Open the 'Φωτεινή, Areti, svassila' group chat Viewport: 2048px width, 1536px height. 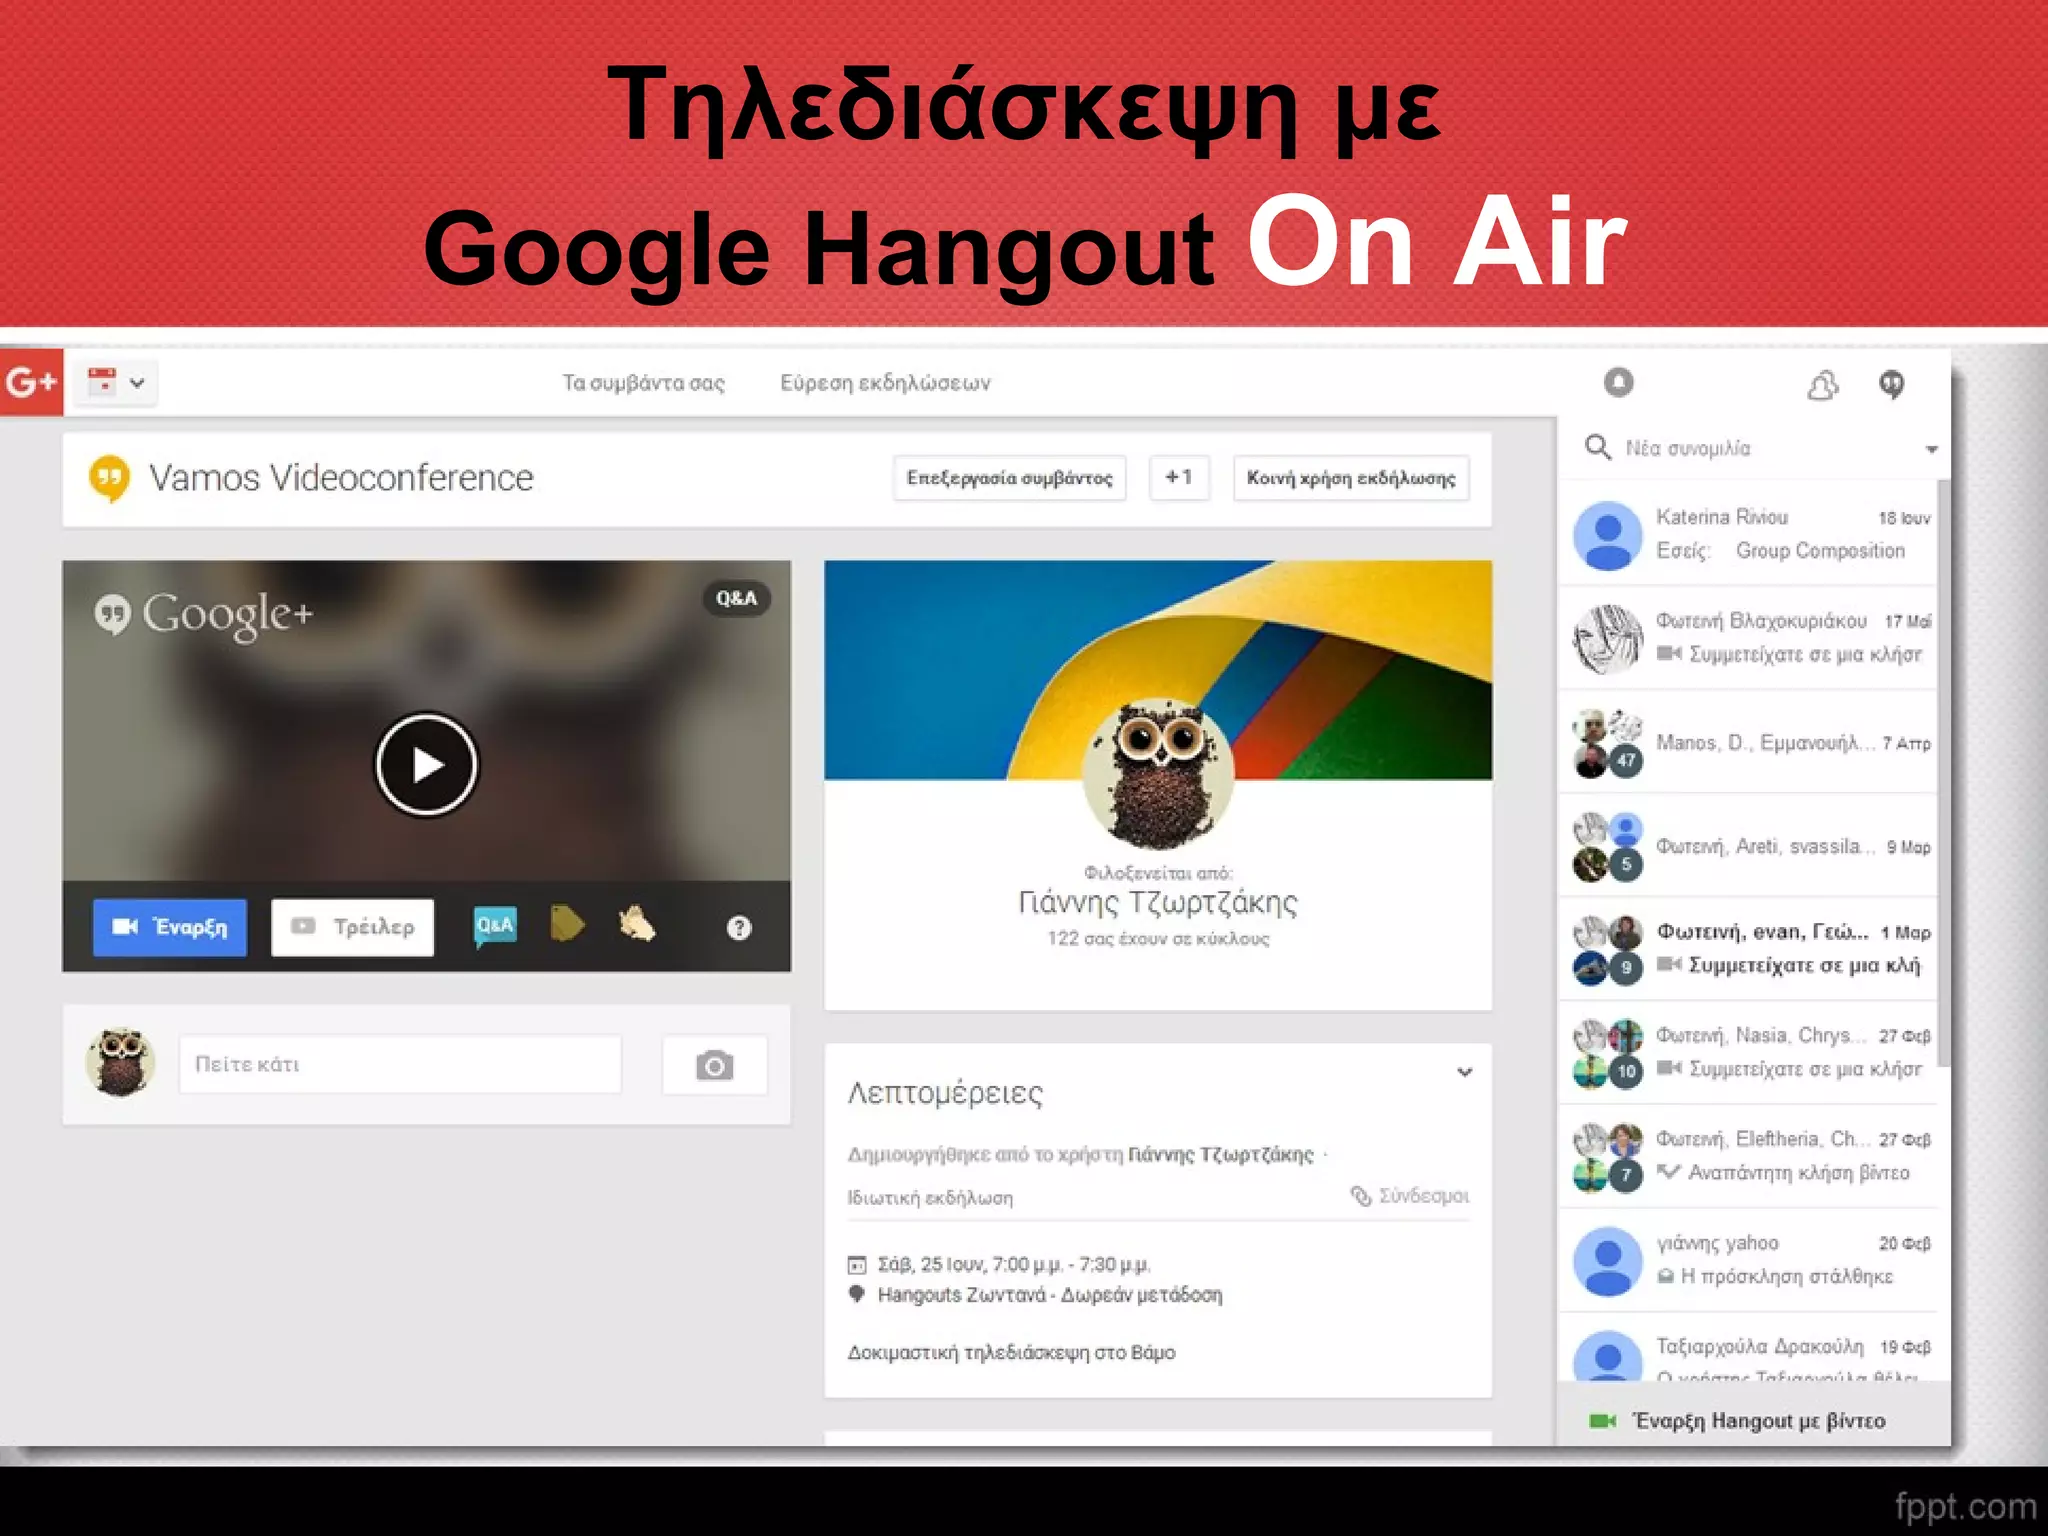1748,846
